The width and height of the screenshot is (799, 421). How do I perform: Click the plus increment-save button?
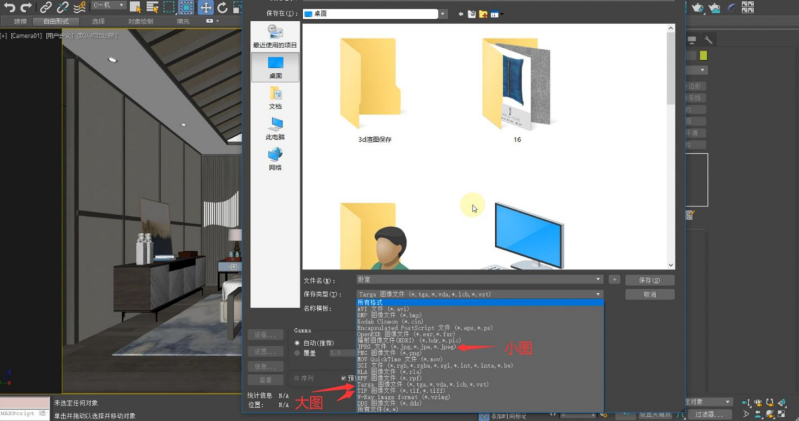coord(614,279)
